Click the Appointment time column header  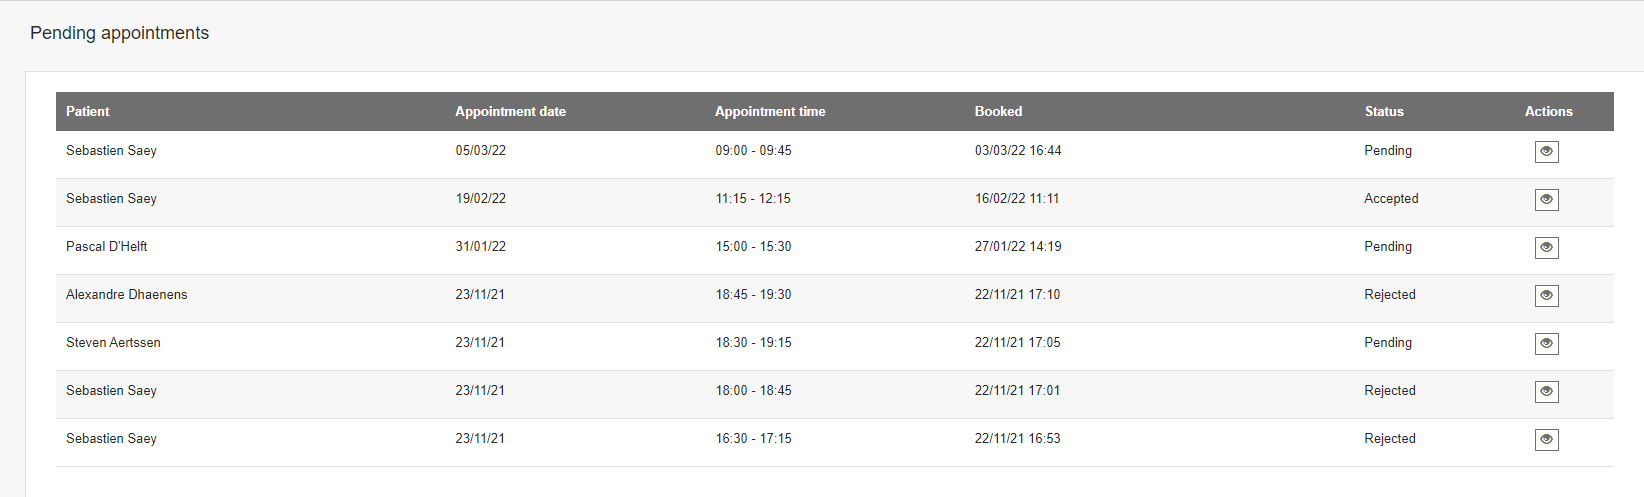770,111
